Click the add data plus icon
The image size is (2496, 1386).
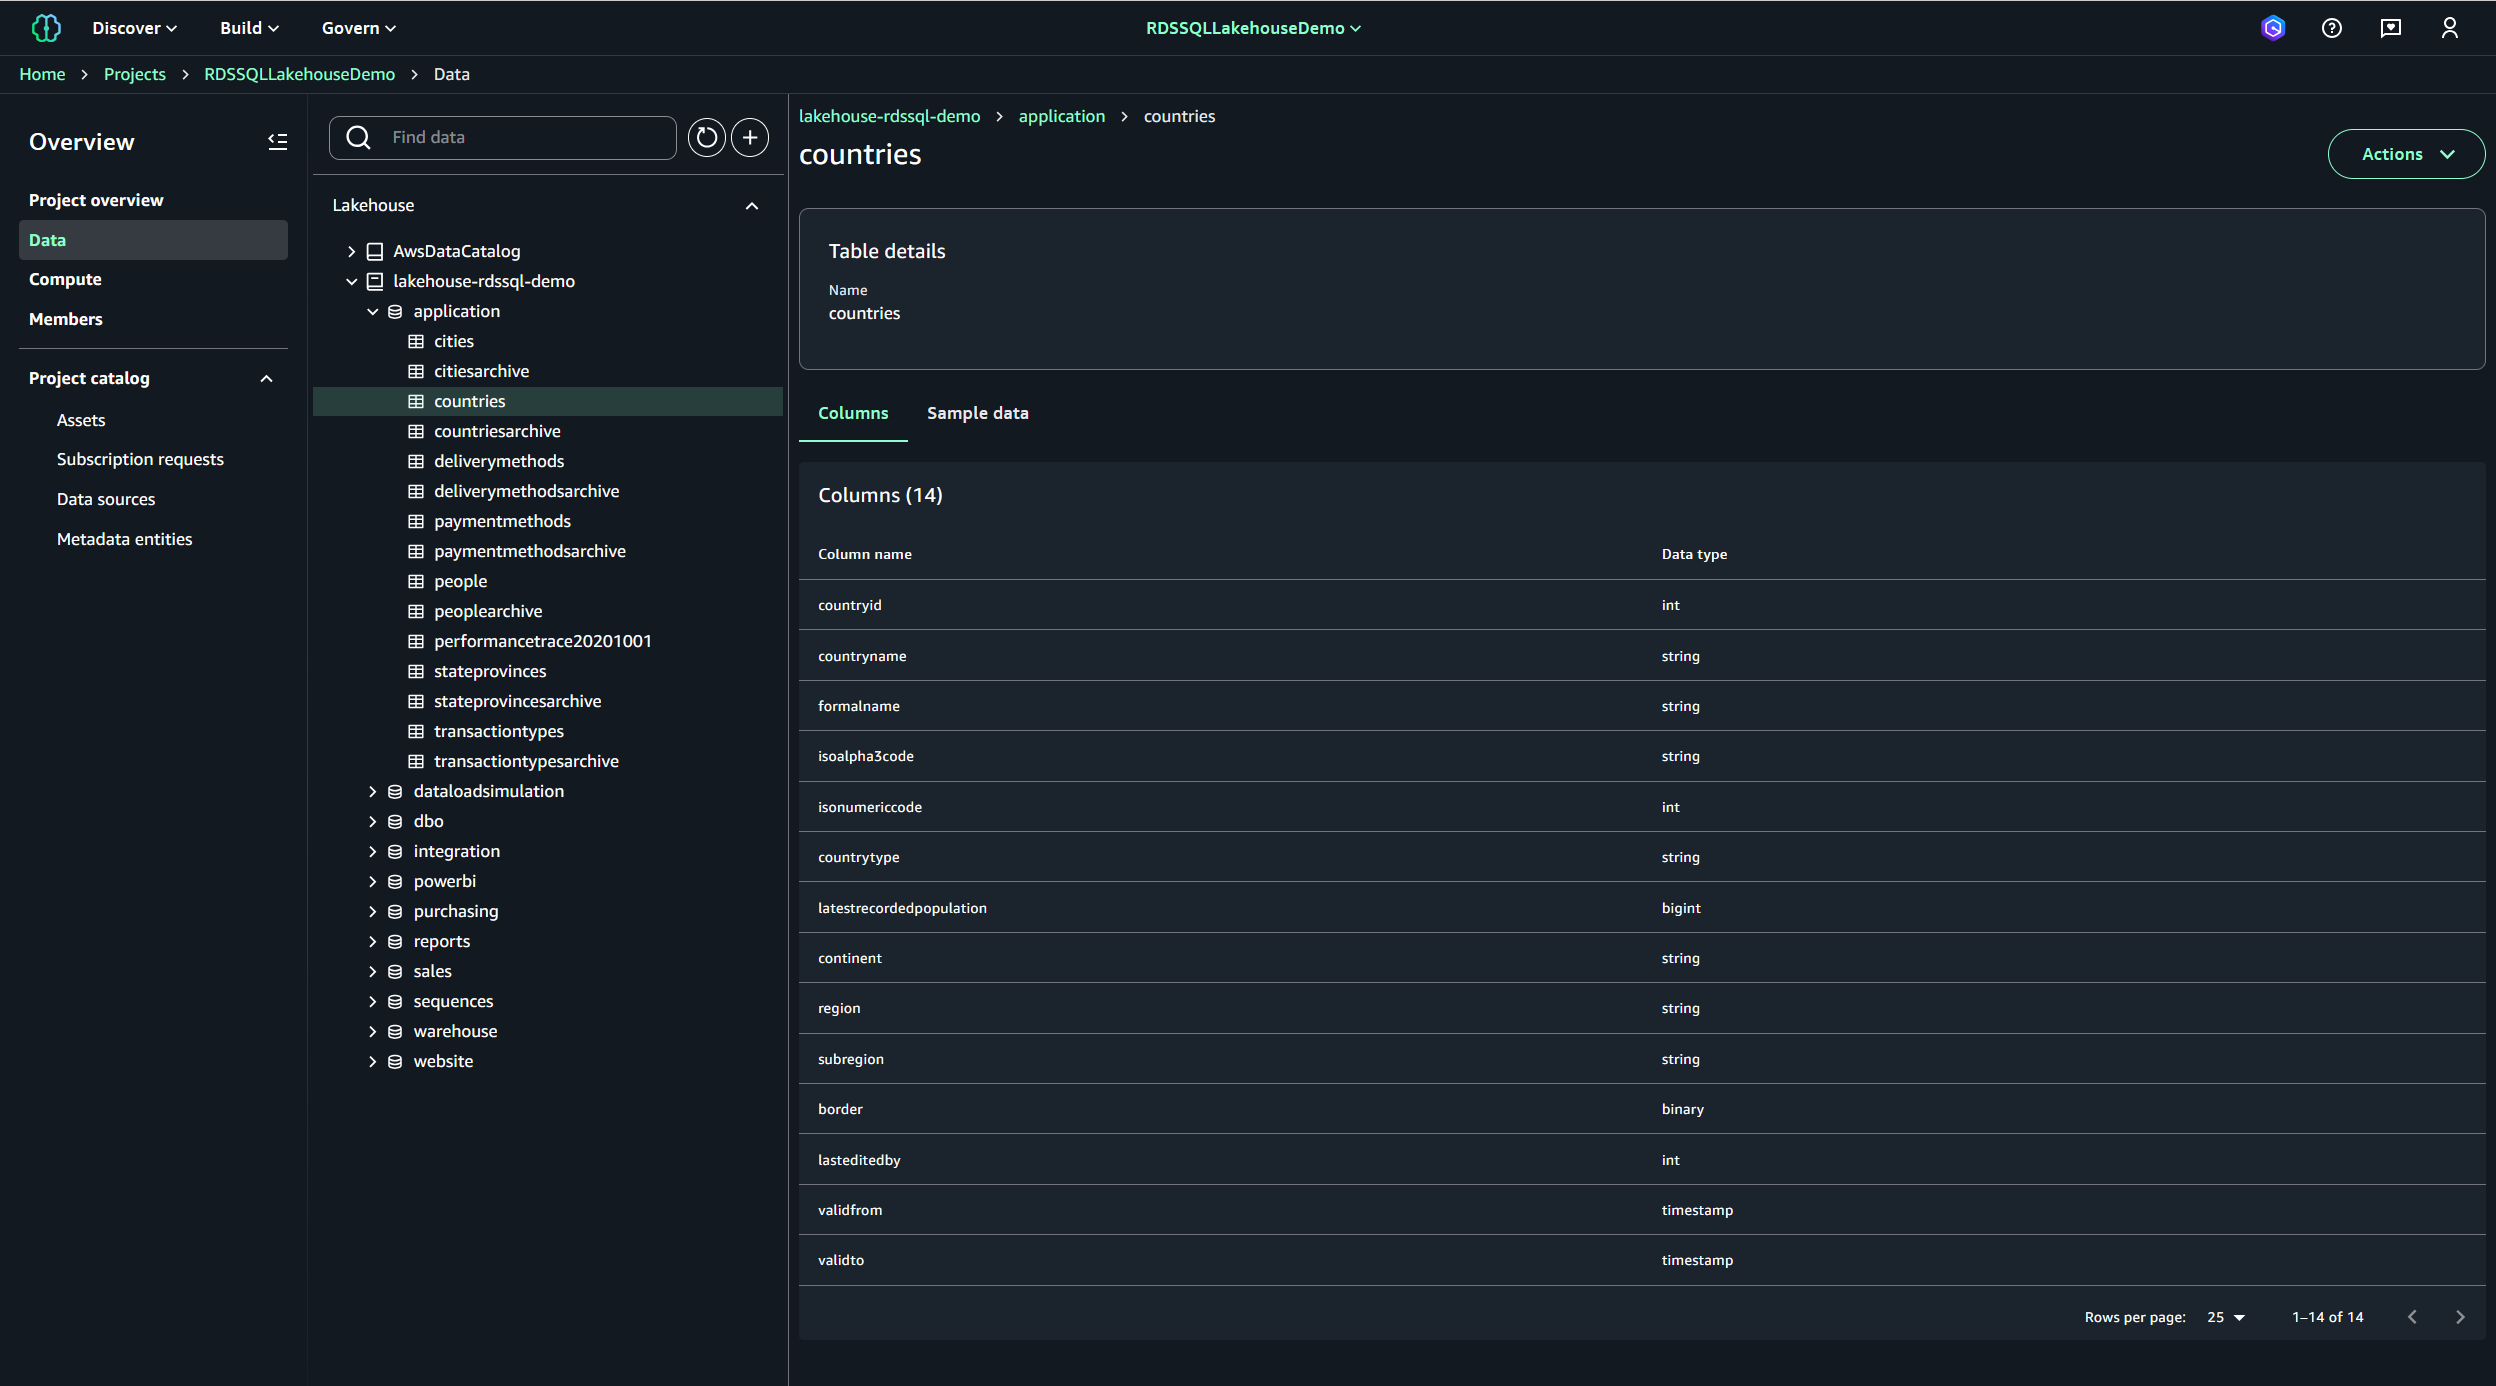(750, 138)
